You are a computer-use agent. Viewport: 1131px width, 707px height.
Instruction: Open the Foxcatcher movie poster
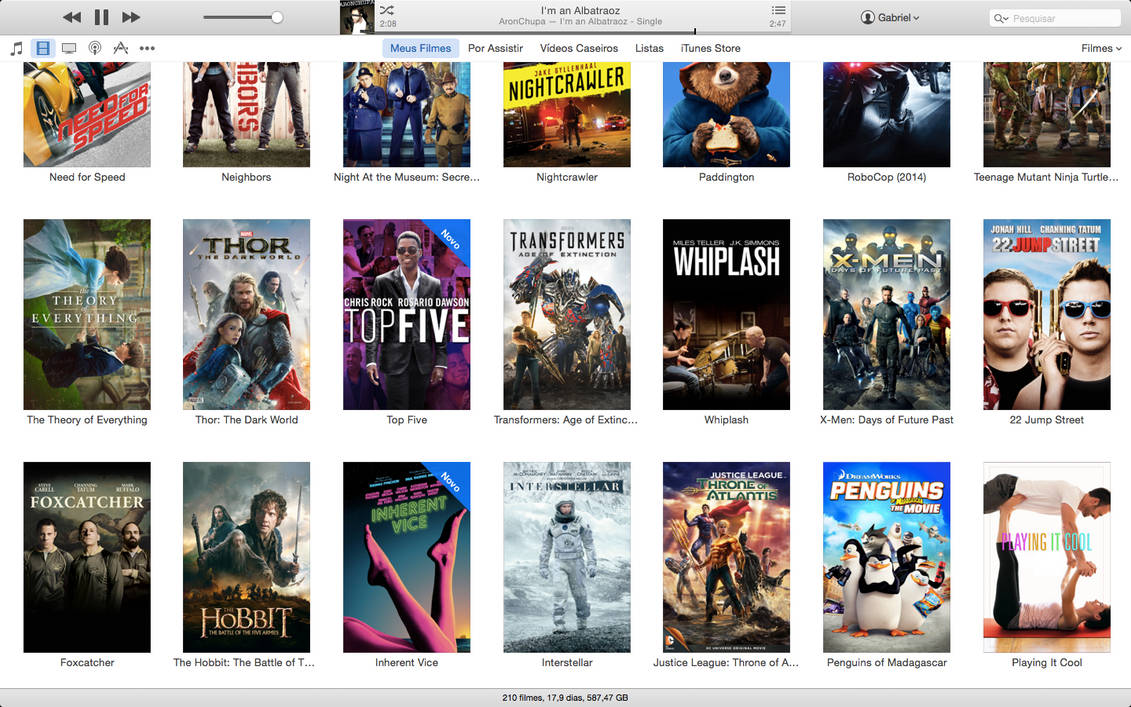87,557
